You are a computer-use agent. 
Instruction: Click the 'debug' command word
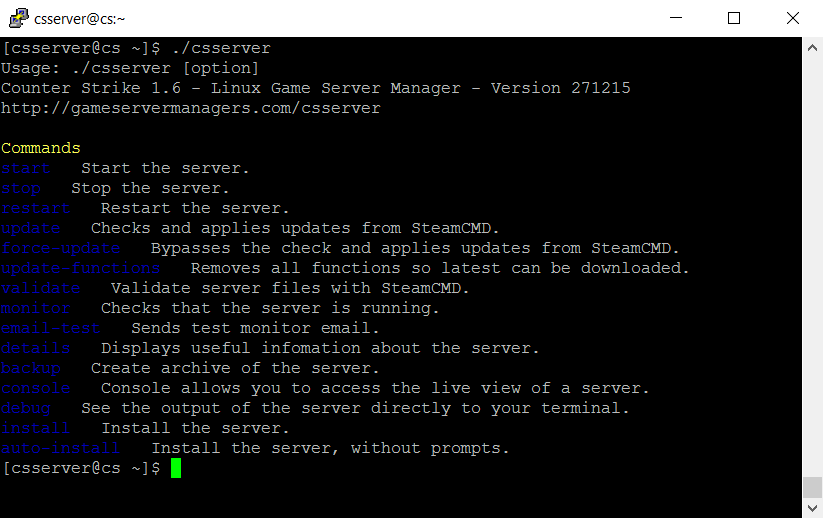click(x=25, y=408)
